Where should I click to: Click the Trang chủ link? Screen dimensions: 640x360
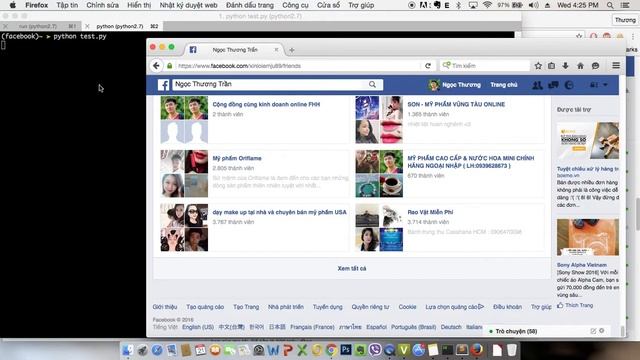click(504, 85)
